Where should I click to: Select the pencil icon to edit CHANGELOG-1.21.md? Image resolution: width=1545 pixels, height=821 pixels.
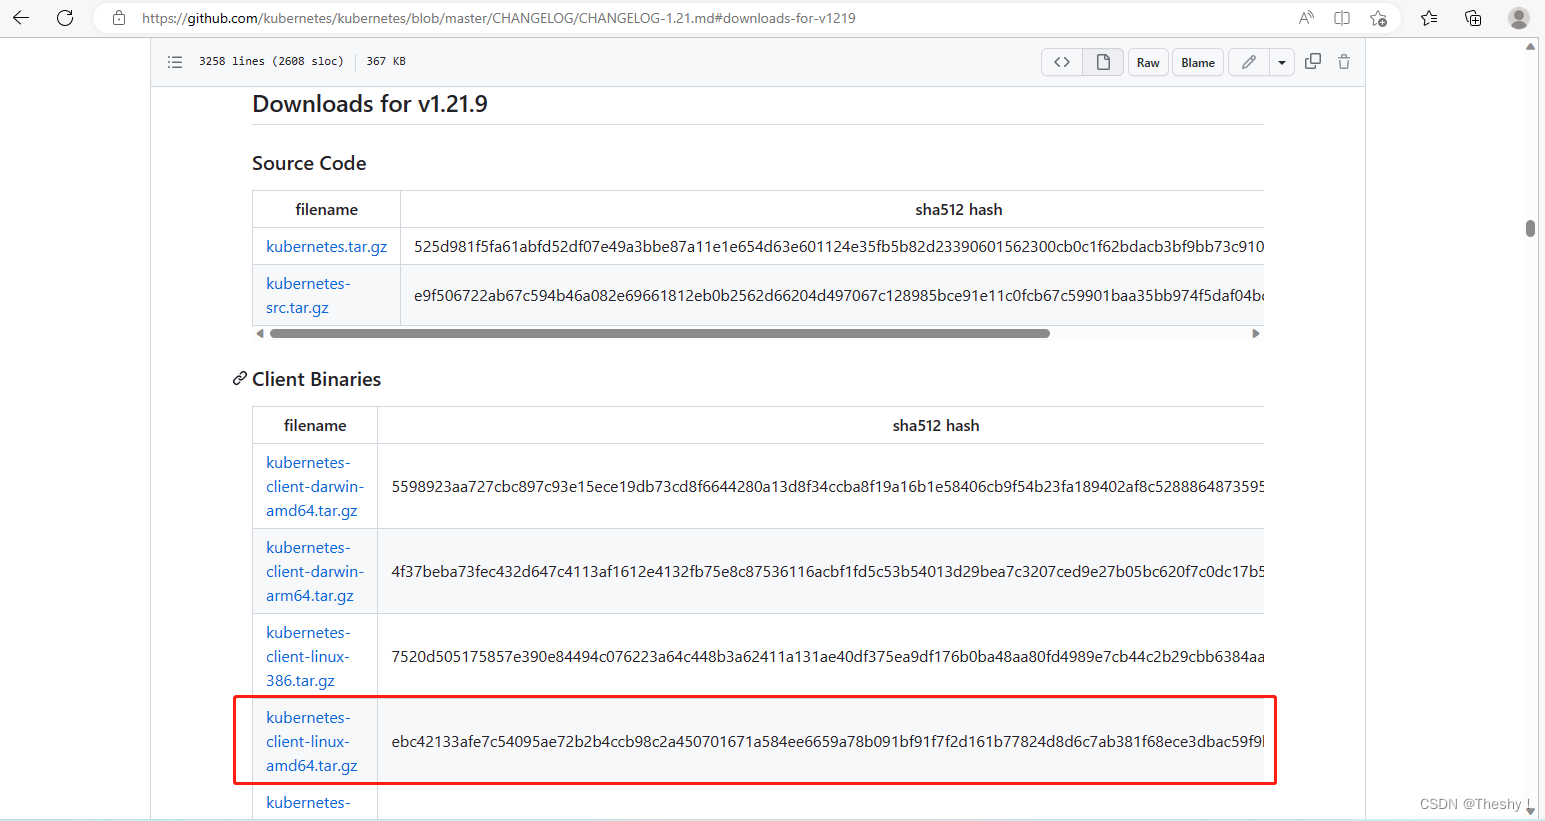tap(1248, 61)
